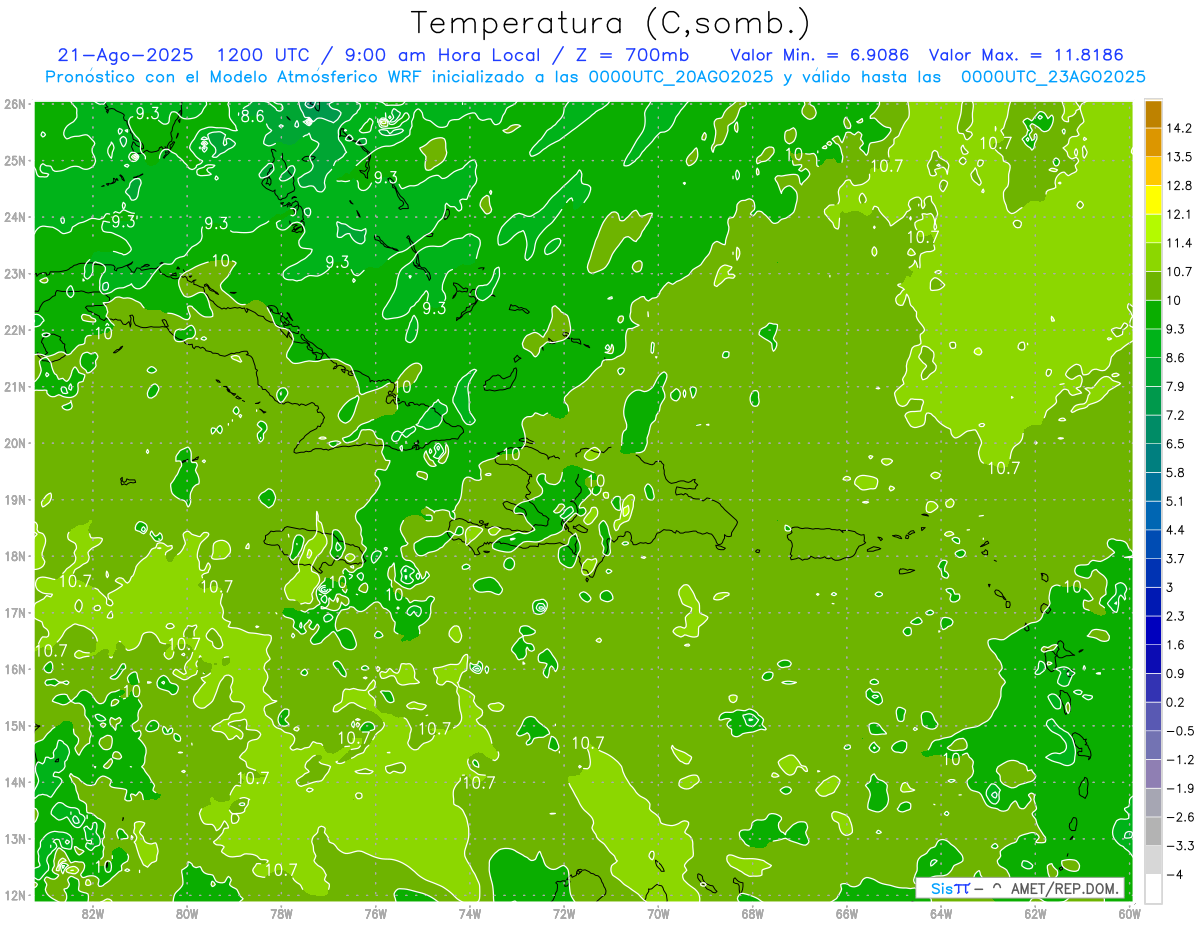The width and height of the screenshot is (1200, 927).
Task: Pick the teal swatch between 6.5 and 5.8
Action: click(1153, 458)
